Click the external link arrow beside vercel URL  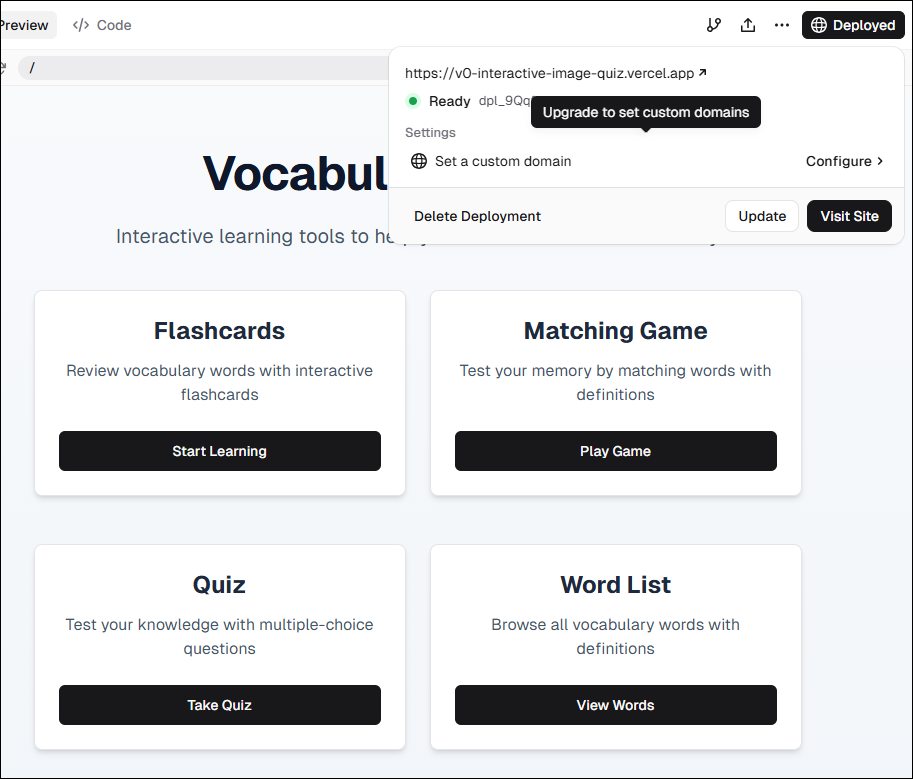(x=703, y=72)
